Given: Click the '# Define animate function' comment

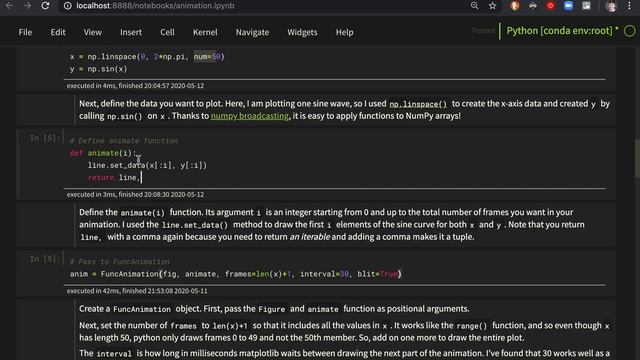Looking at the screenshot, I should 124,141.
